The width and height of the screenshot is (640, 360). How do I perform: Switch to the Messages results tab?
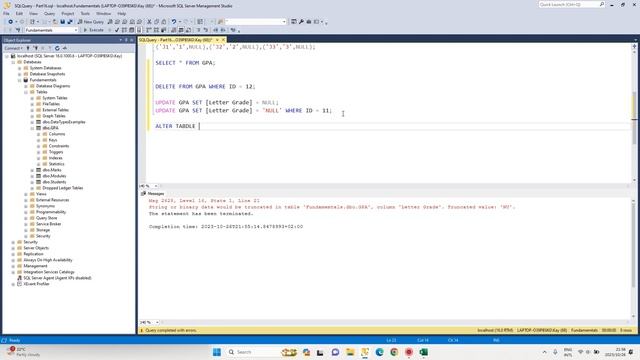[x=153, y=193]
